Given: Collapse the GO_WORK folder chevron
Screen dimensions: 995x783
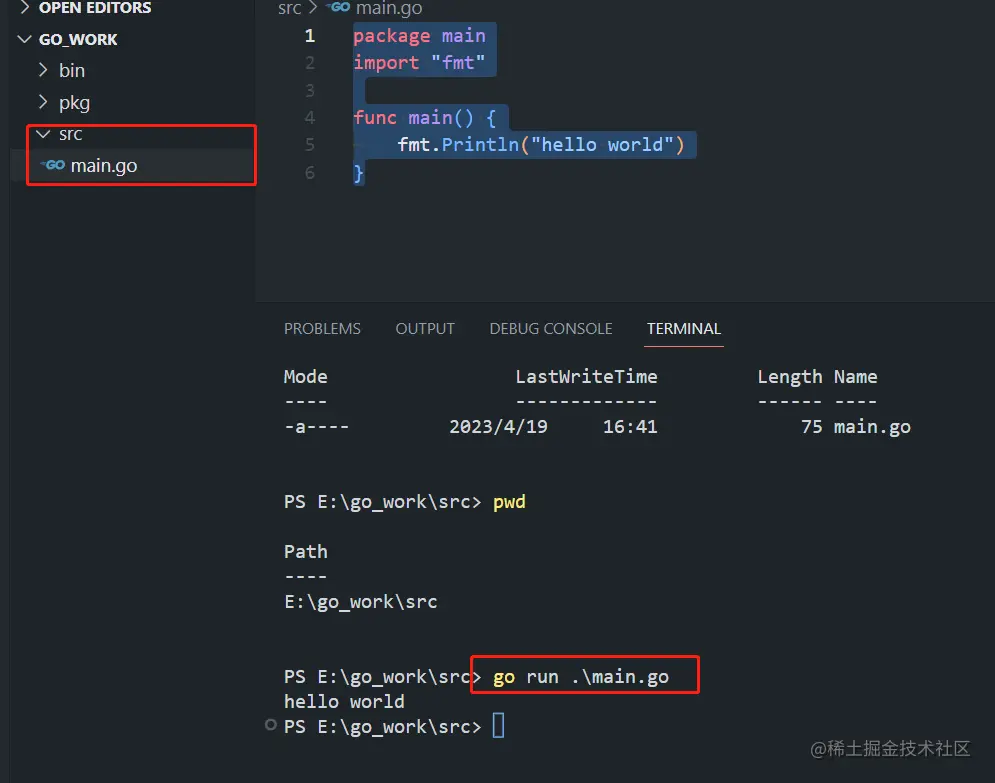Looking at the screenshot, I should click(25, 39).
